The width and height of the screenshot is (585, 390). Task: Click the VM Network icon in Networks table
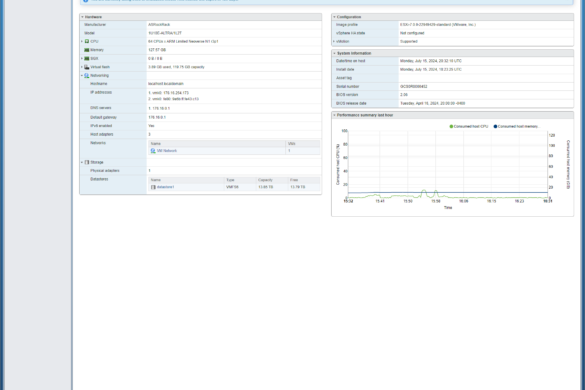point(153,151)
